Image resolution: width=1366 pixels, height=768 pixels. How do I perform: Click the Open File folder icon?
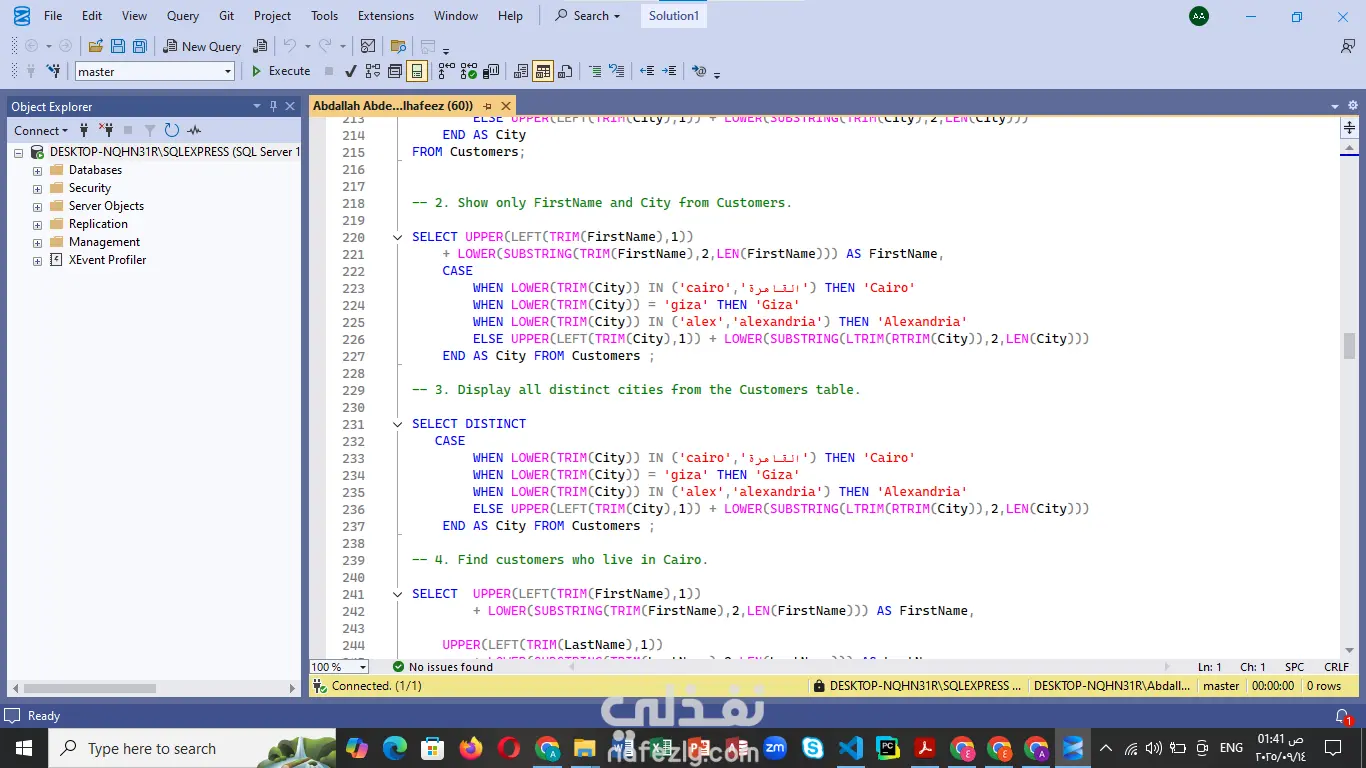(x=96, y=46)
